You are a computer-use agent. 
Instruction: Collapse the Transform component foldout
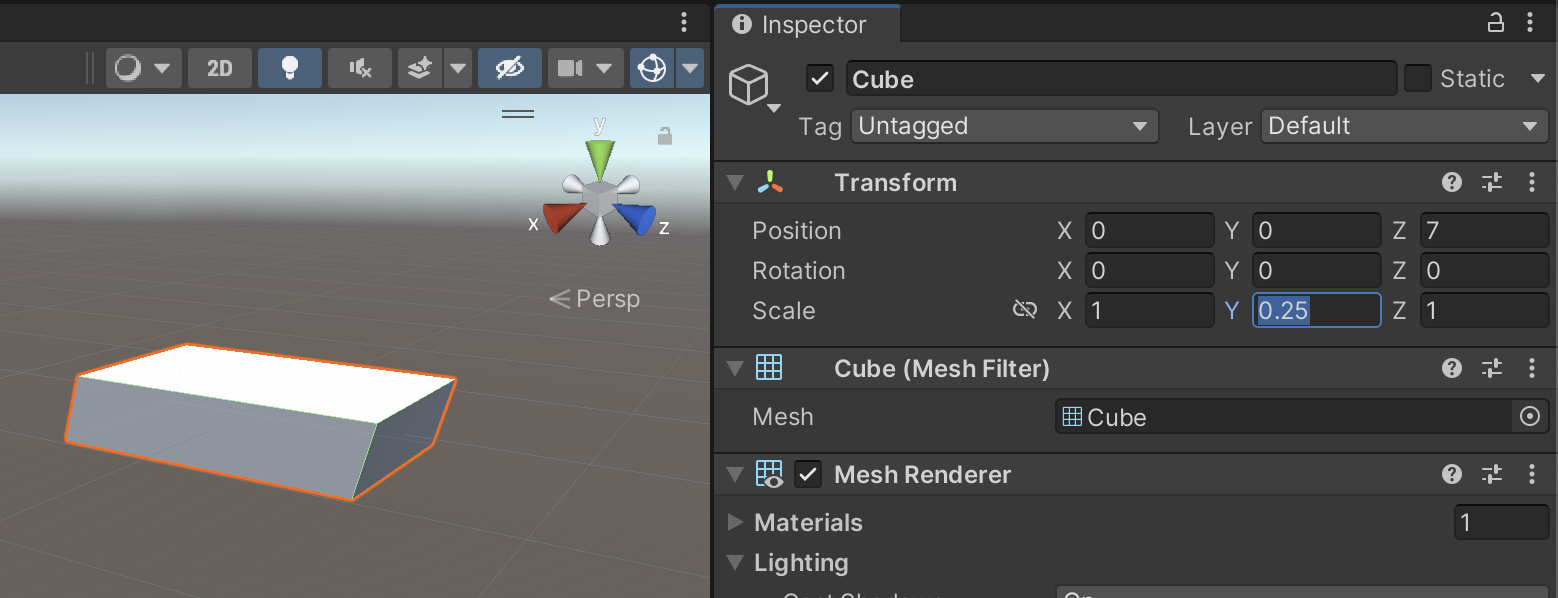(x=736, y=183)
